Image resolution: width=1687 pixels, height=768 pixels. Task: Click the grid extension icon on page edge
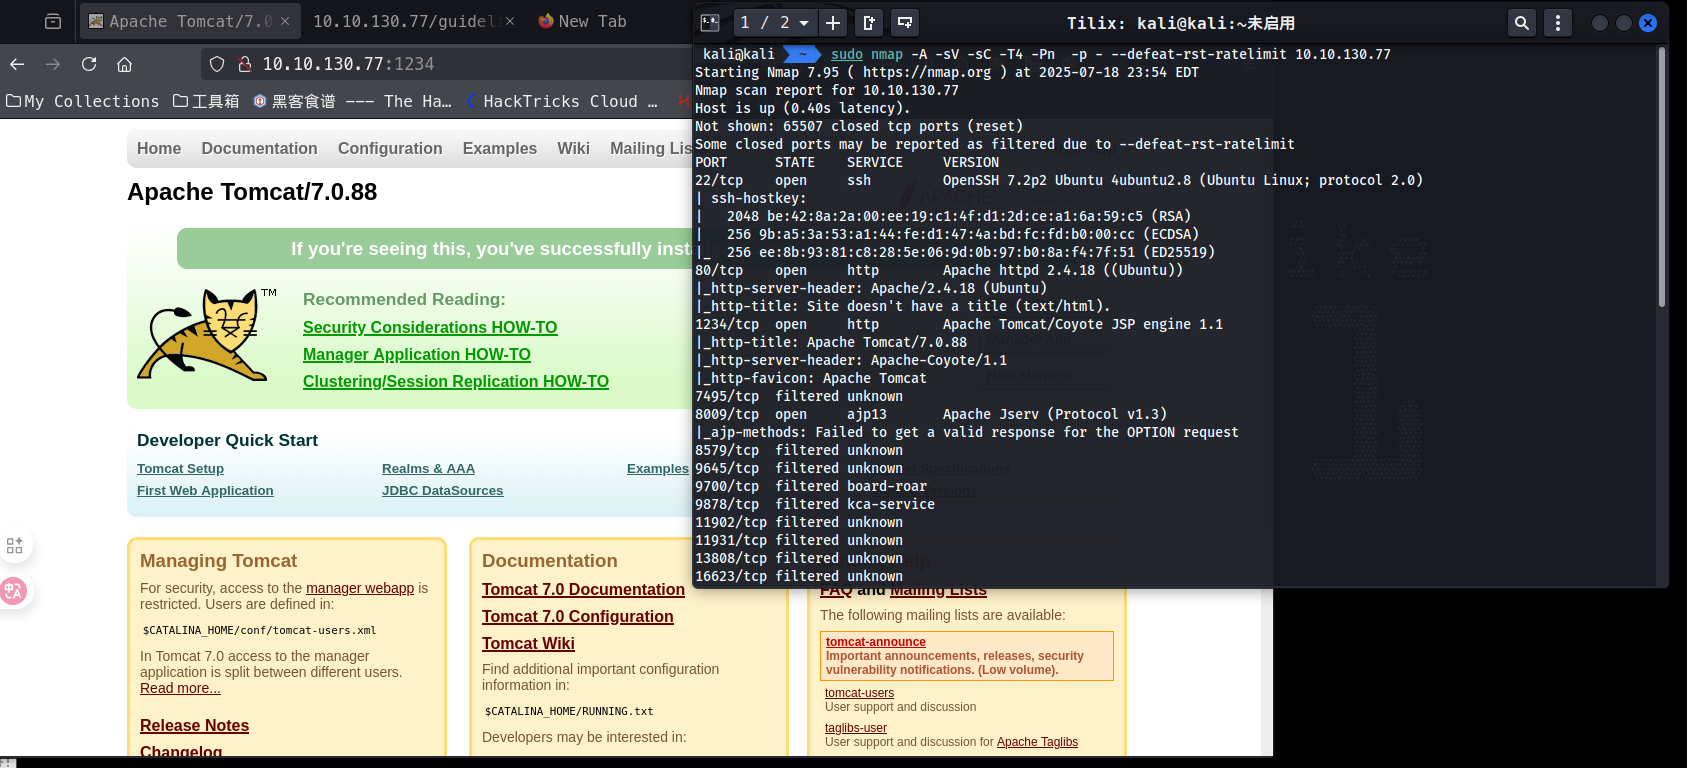(x=15, y=545)
